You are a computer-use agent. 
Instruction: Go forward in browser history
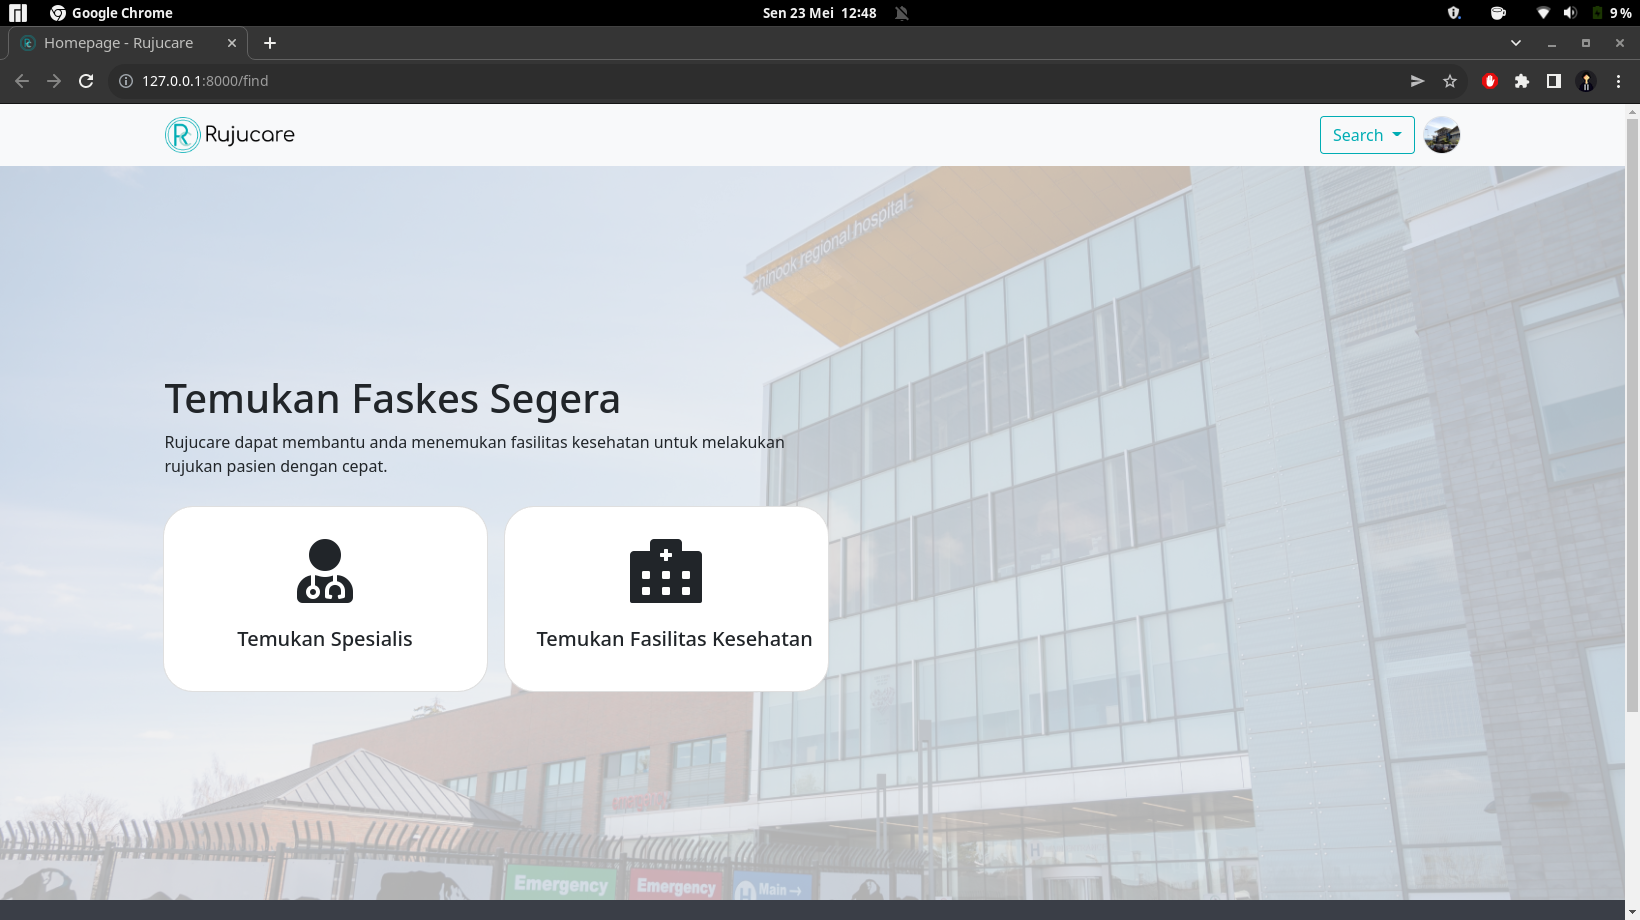(54, 81)
